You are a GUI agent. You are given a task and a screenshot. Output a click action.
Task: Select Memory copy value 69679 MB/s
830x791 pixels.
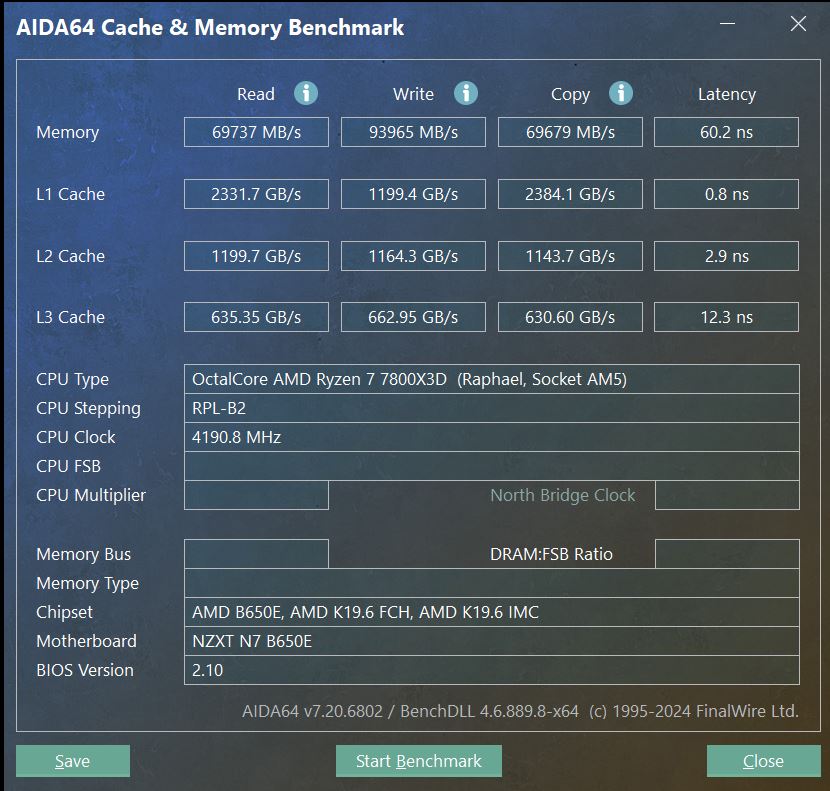[570, 132]
